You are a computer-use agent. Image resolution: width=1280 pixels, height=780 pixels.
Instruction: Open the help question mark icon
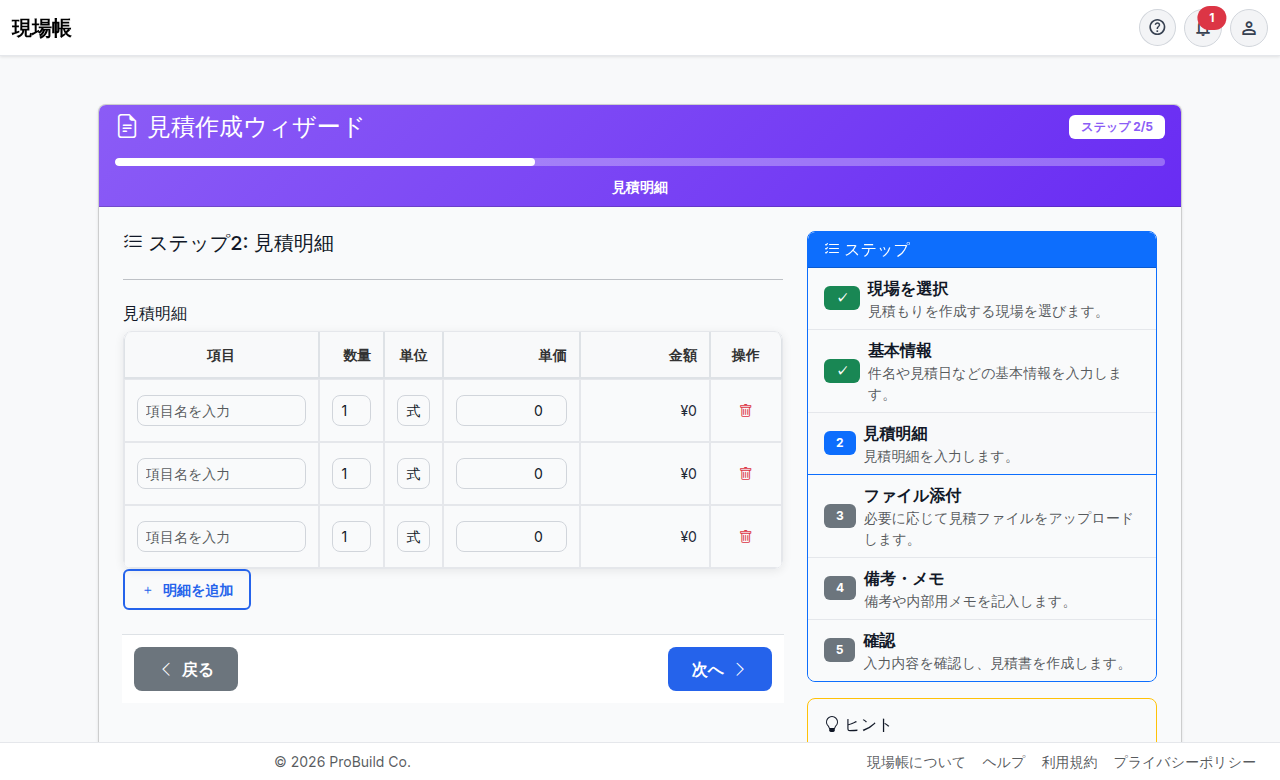(x=1157, y=27)
